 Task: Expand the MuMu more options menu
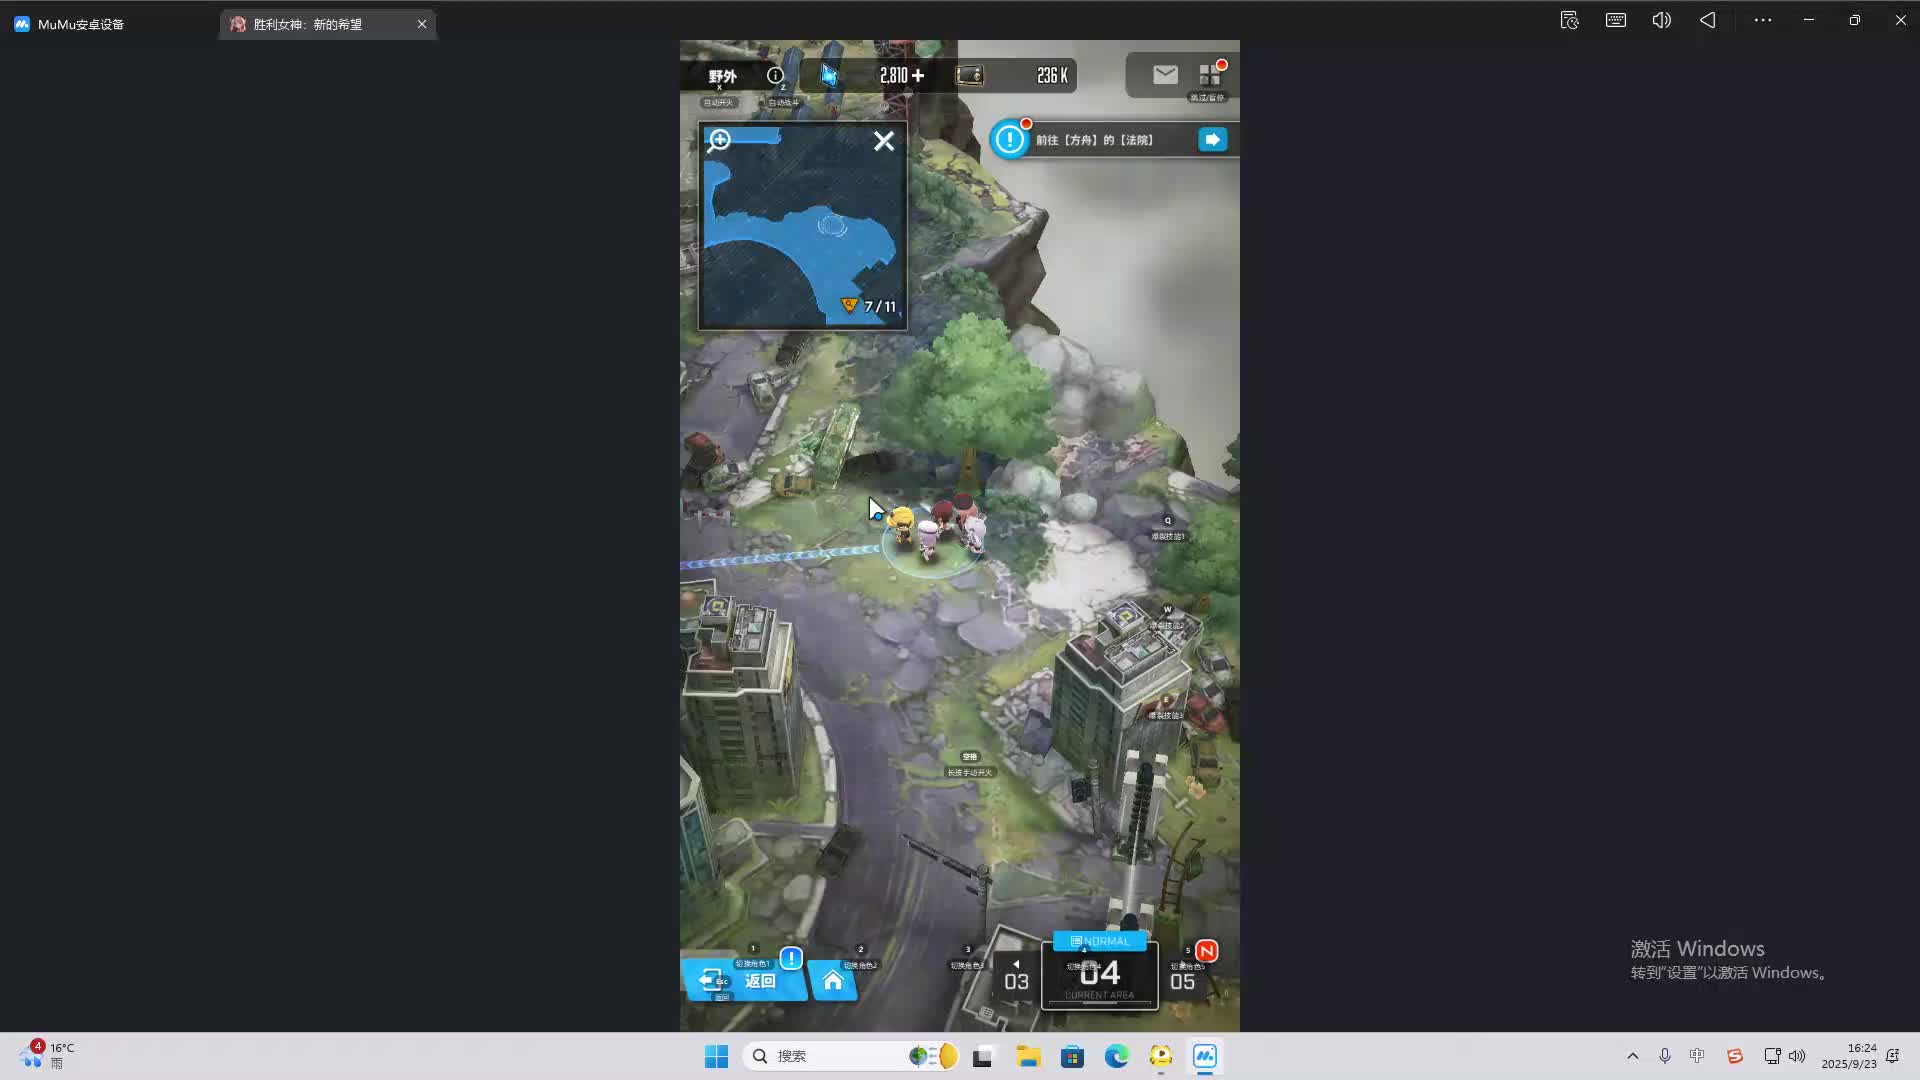point(1762,20)
